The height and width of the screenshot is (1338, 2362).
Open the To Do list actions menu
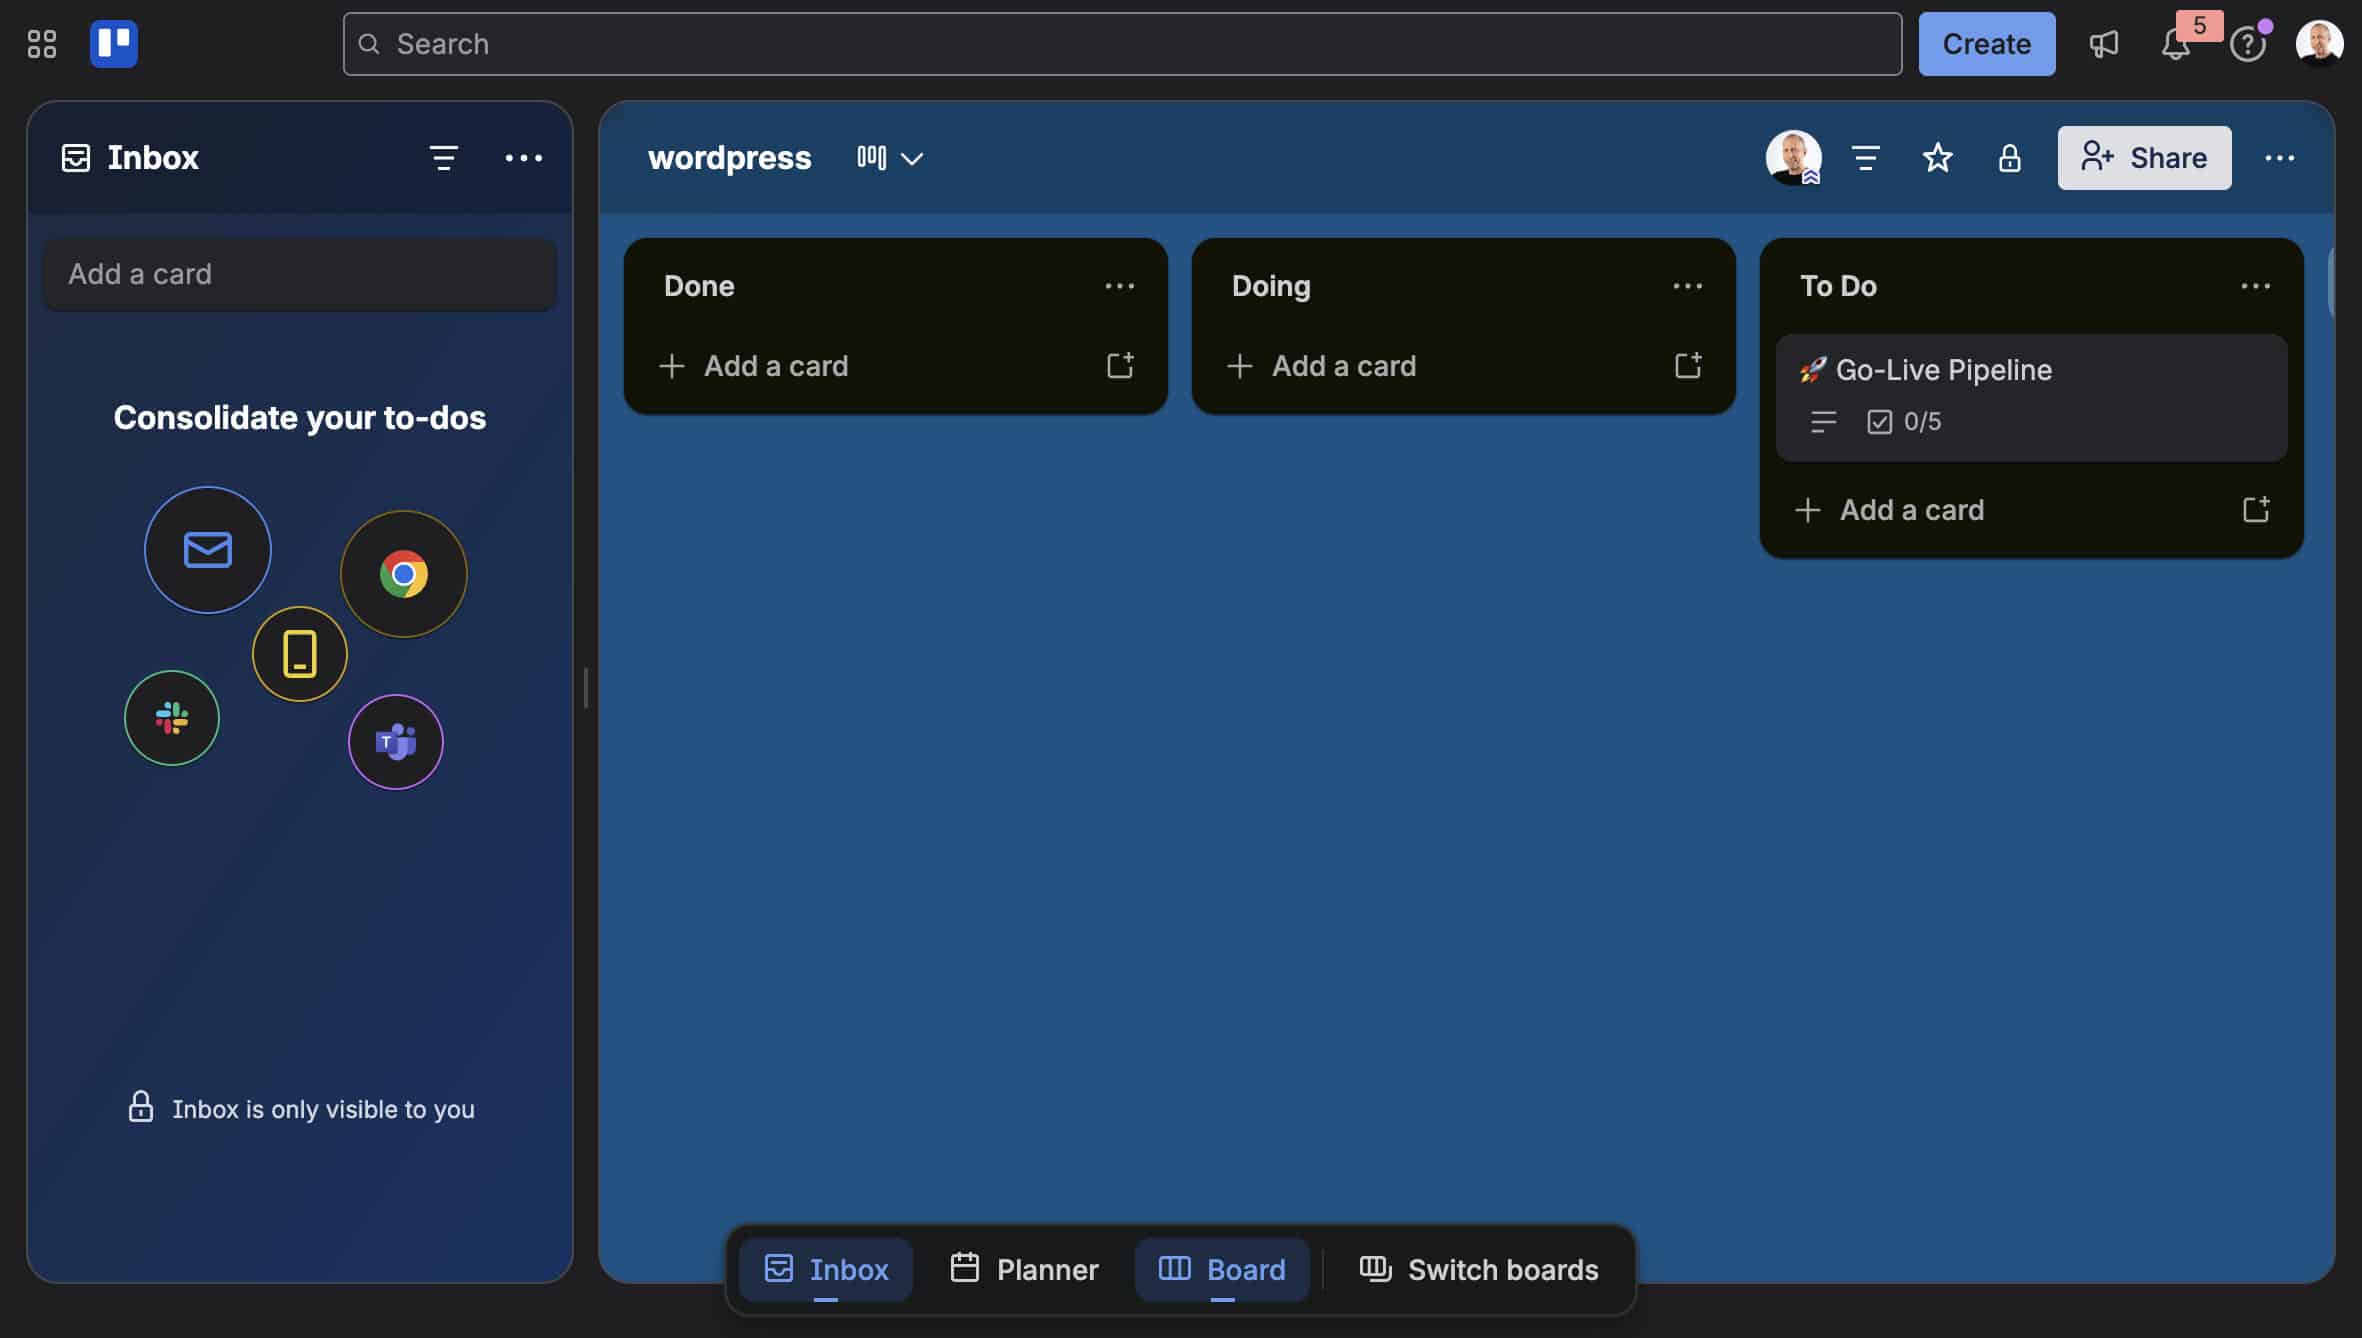(x=2257, y=286)
